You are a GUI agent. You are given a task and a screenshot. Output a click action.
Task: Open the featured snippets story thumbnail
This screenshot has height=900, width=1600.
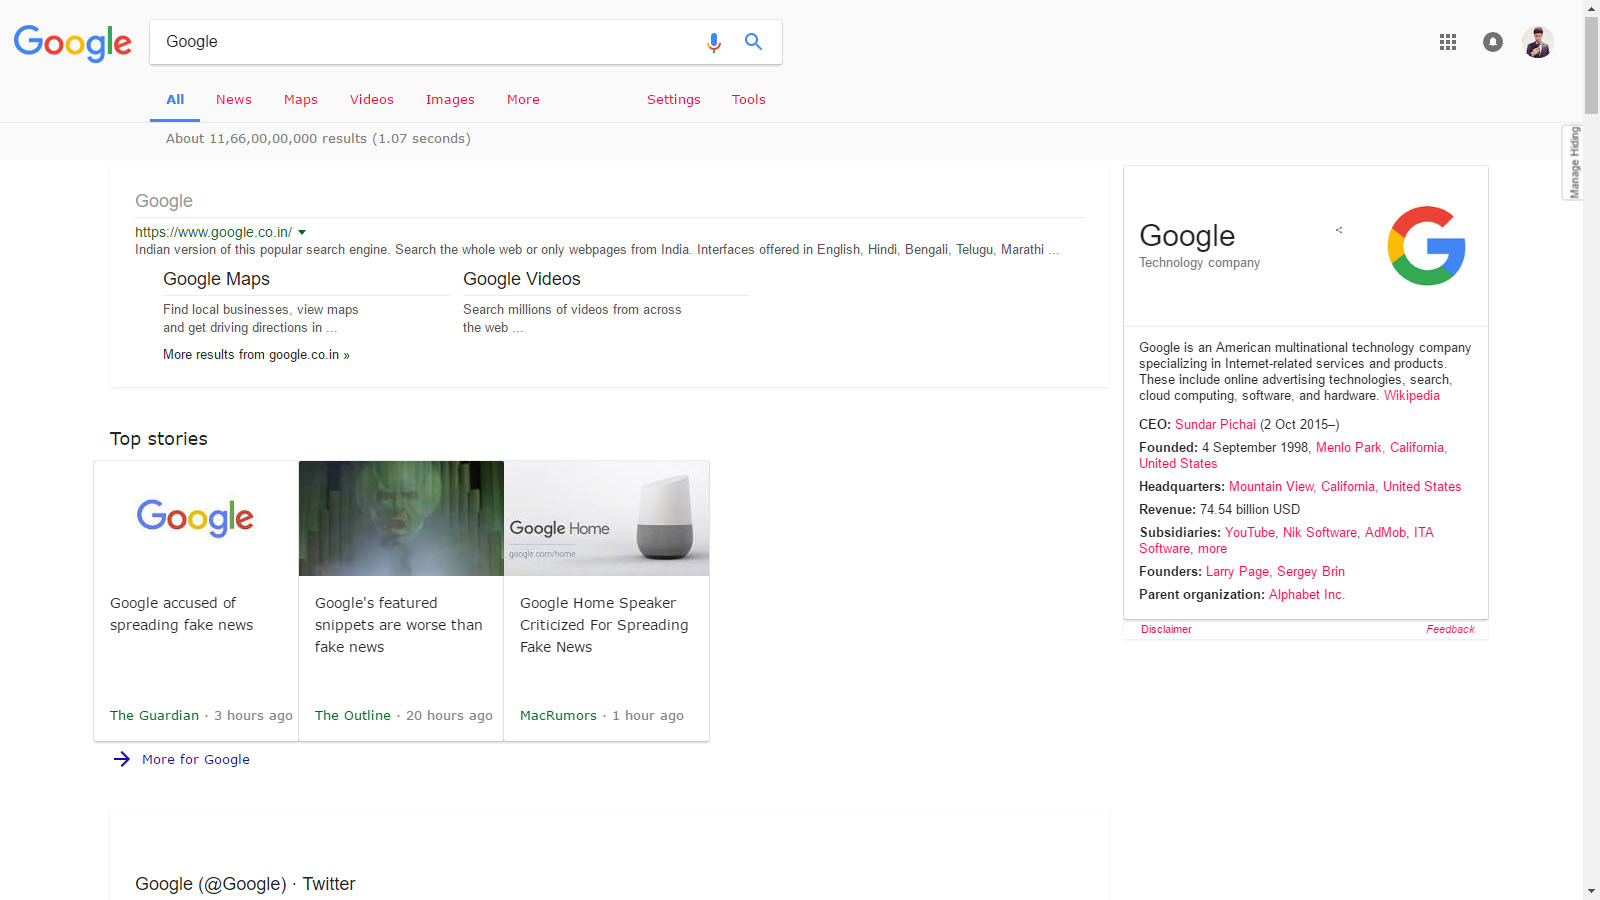401,518
